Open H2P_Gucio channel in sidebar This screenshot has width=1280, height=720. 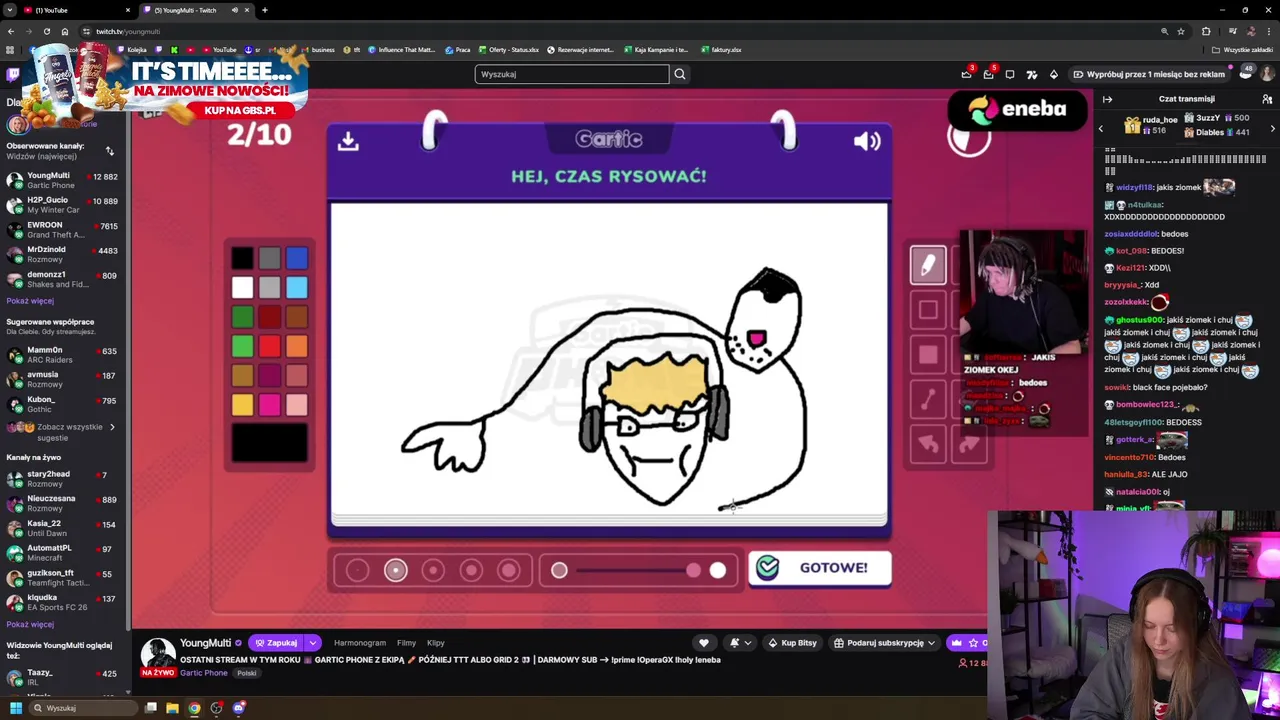point(64,205)
